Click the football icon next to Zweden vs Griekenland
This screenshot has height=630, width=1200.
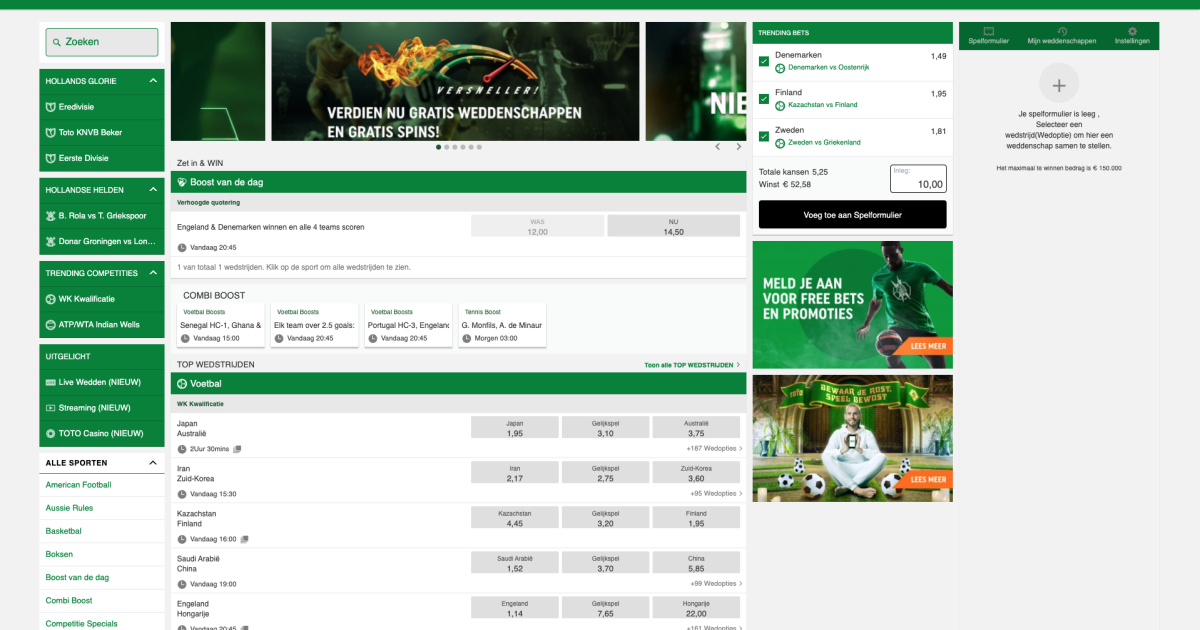pos(780,142)
